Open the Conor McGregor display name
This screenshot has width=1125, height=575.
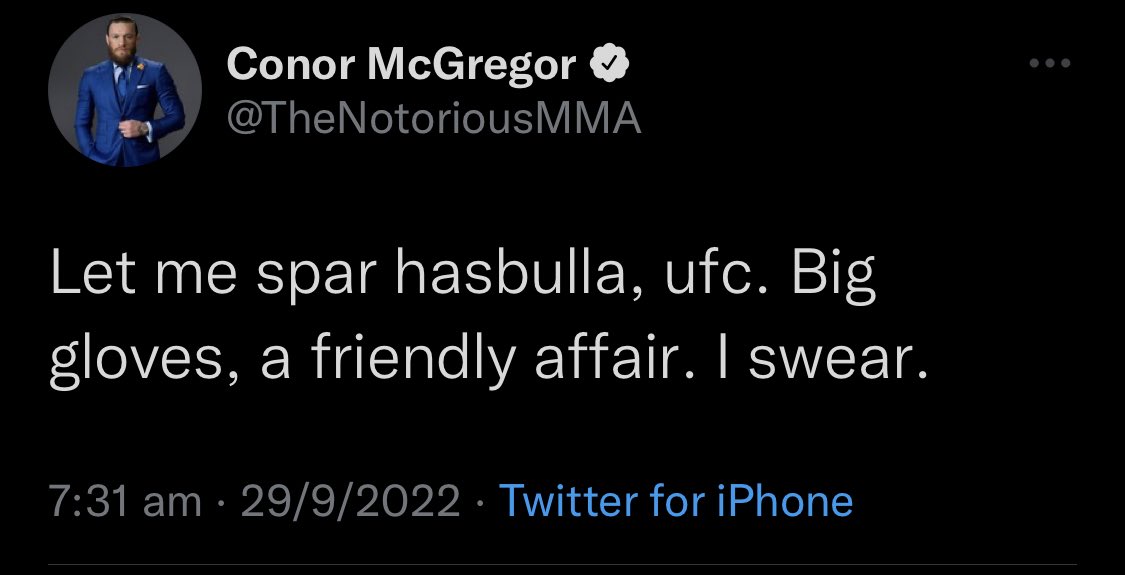point(401,65)
